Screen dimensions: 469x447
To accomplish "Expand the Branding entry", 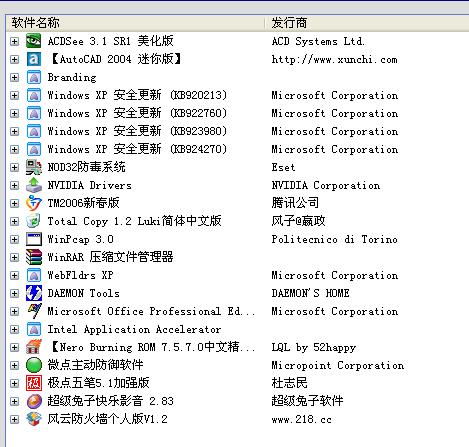I will (x=14, y=77).
